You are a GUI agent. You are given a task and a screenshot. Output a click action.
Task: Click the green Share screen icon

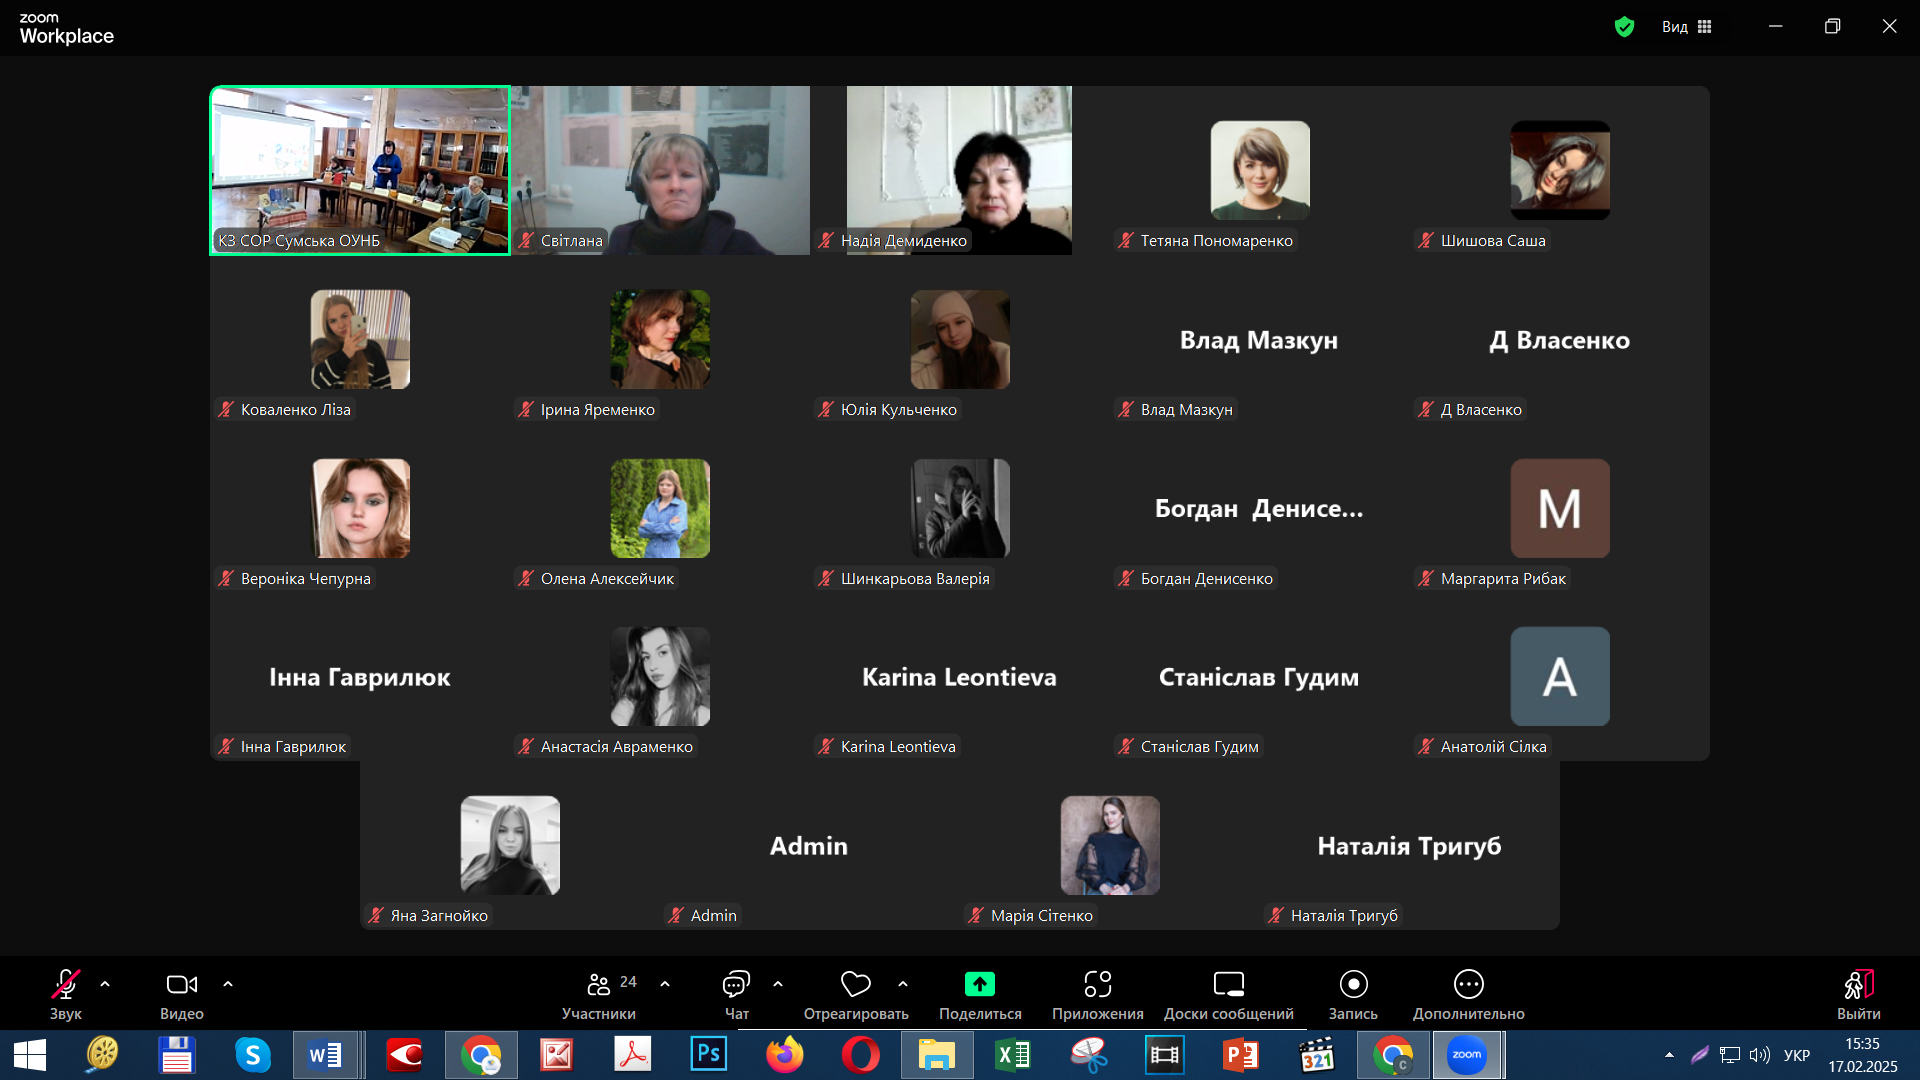pos(979,985)
